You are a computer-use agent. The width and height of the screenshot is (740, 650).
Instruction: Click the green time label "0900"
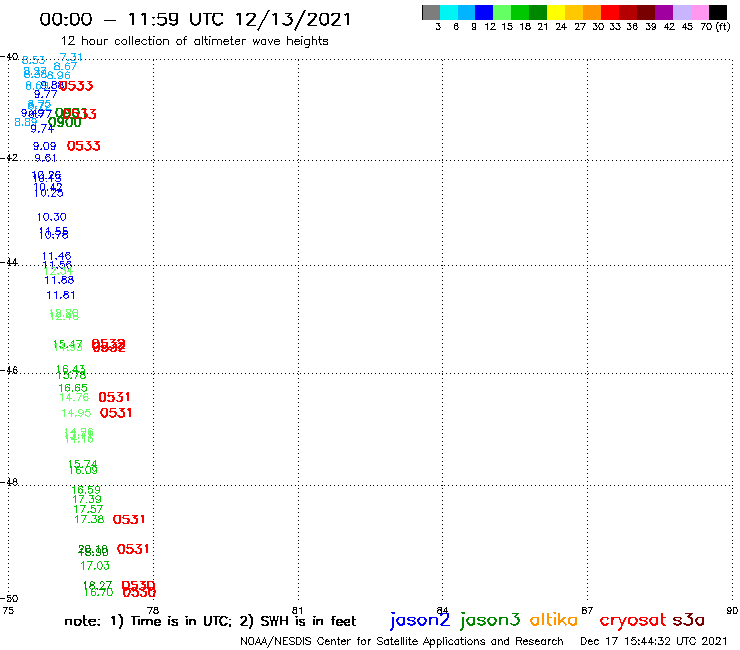65,123
